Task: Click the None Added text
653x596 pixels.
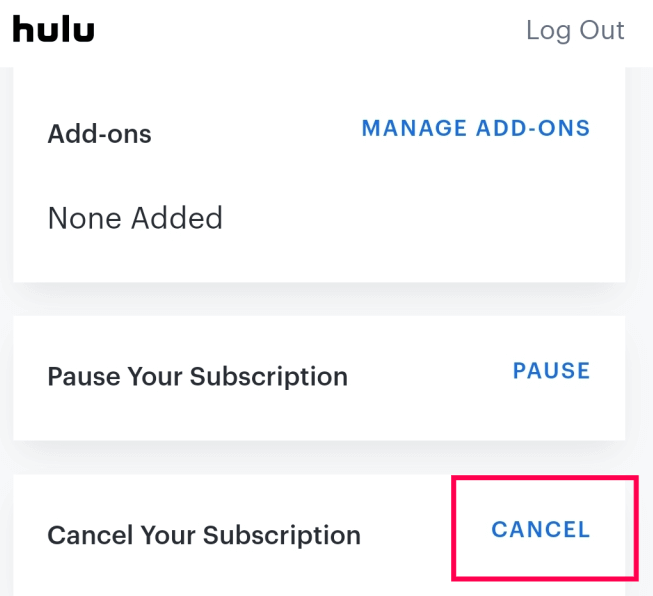Action: tap(135, 218)
